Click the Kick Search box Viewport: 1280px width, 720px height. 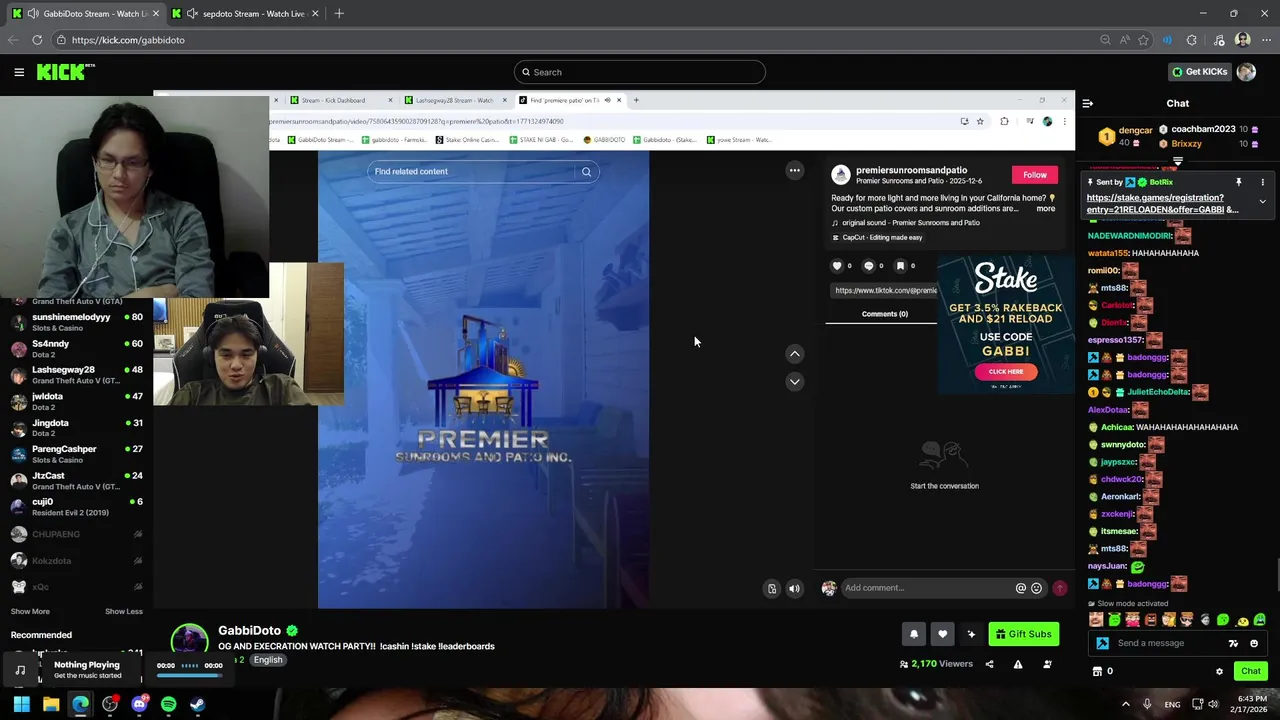[640, 72]
